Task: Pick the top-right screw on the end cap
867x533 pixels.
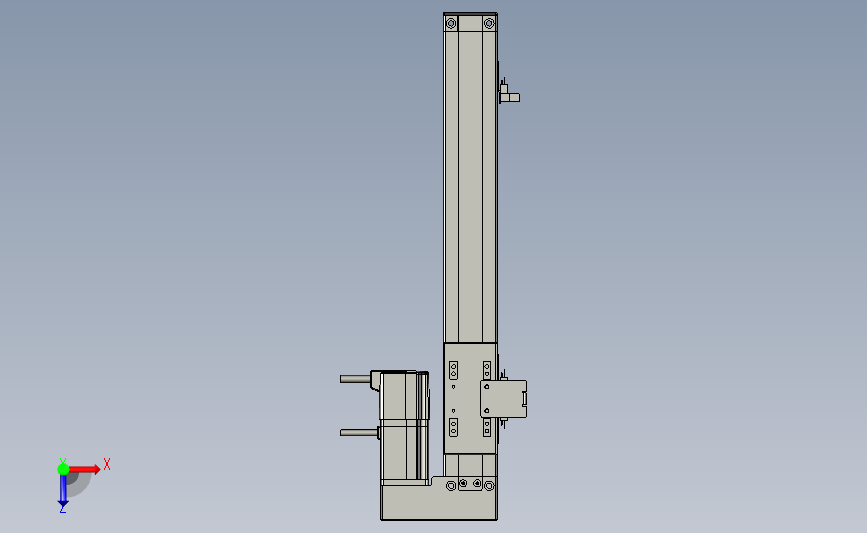Action: (489, 23)
